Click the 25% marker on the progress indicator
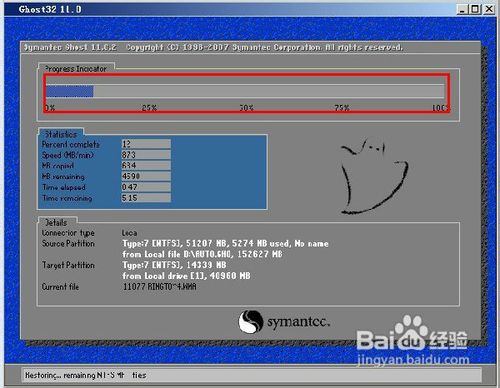500x388 pixels. (x=149, y=108)
